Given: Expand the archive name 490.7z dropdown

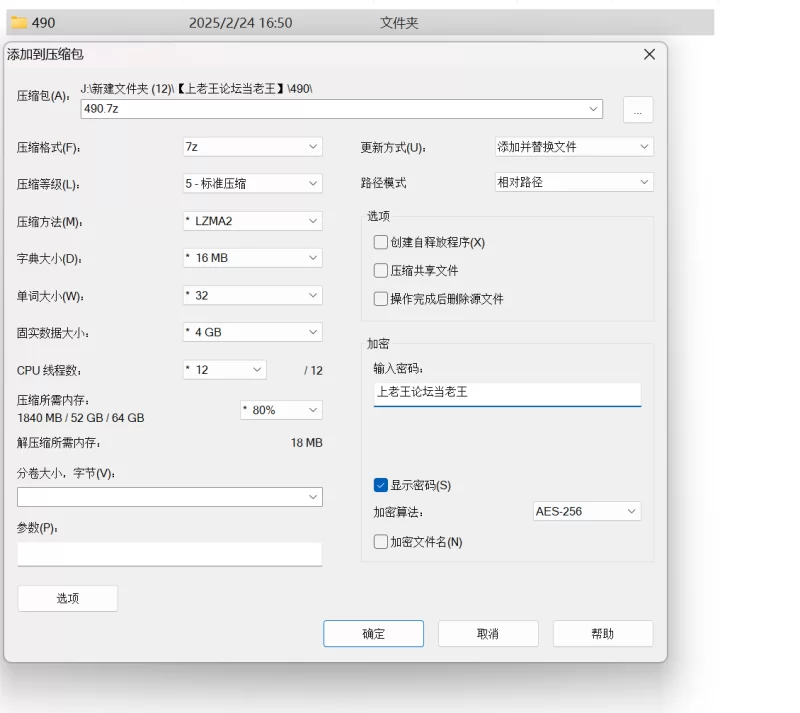Looking at the screenshot, I should 593,109.
